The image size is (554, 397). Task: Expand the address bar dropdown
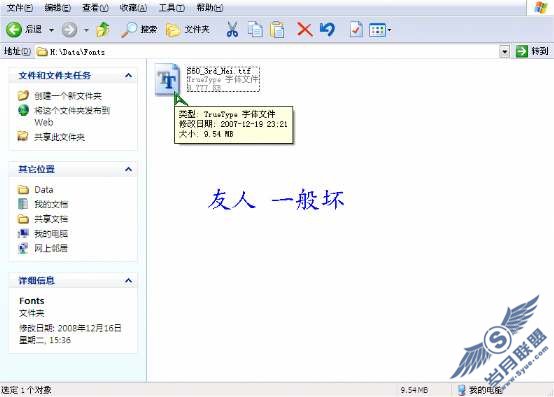505,52
